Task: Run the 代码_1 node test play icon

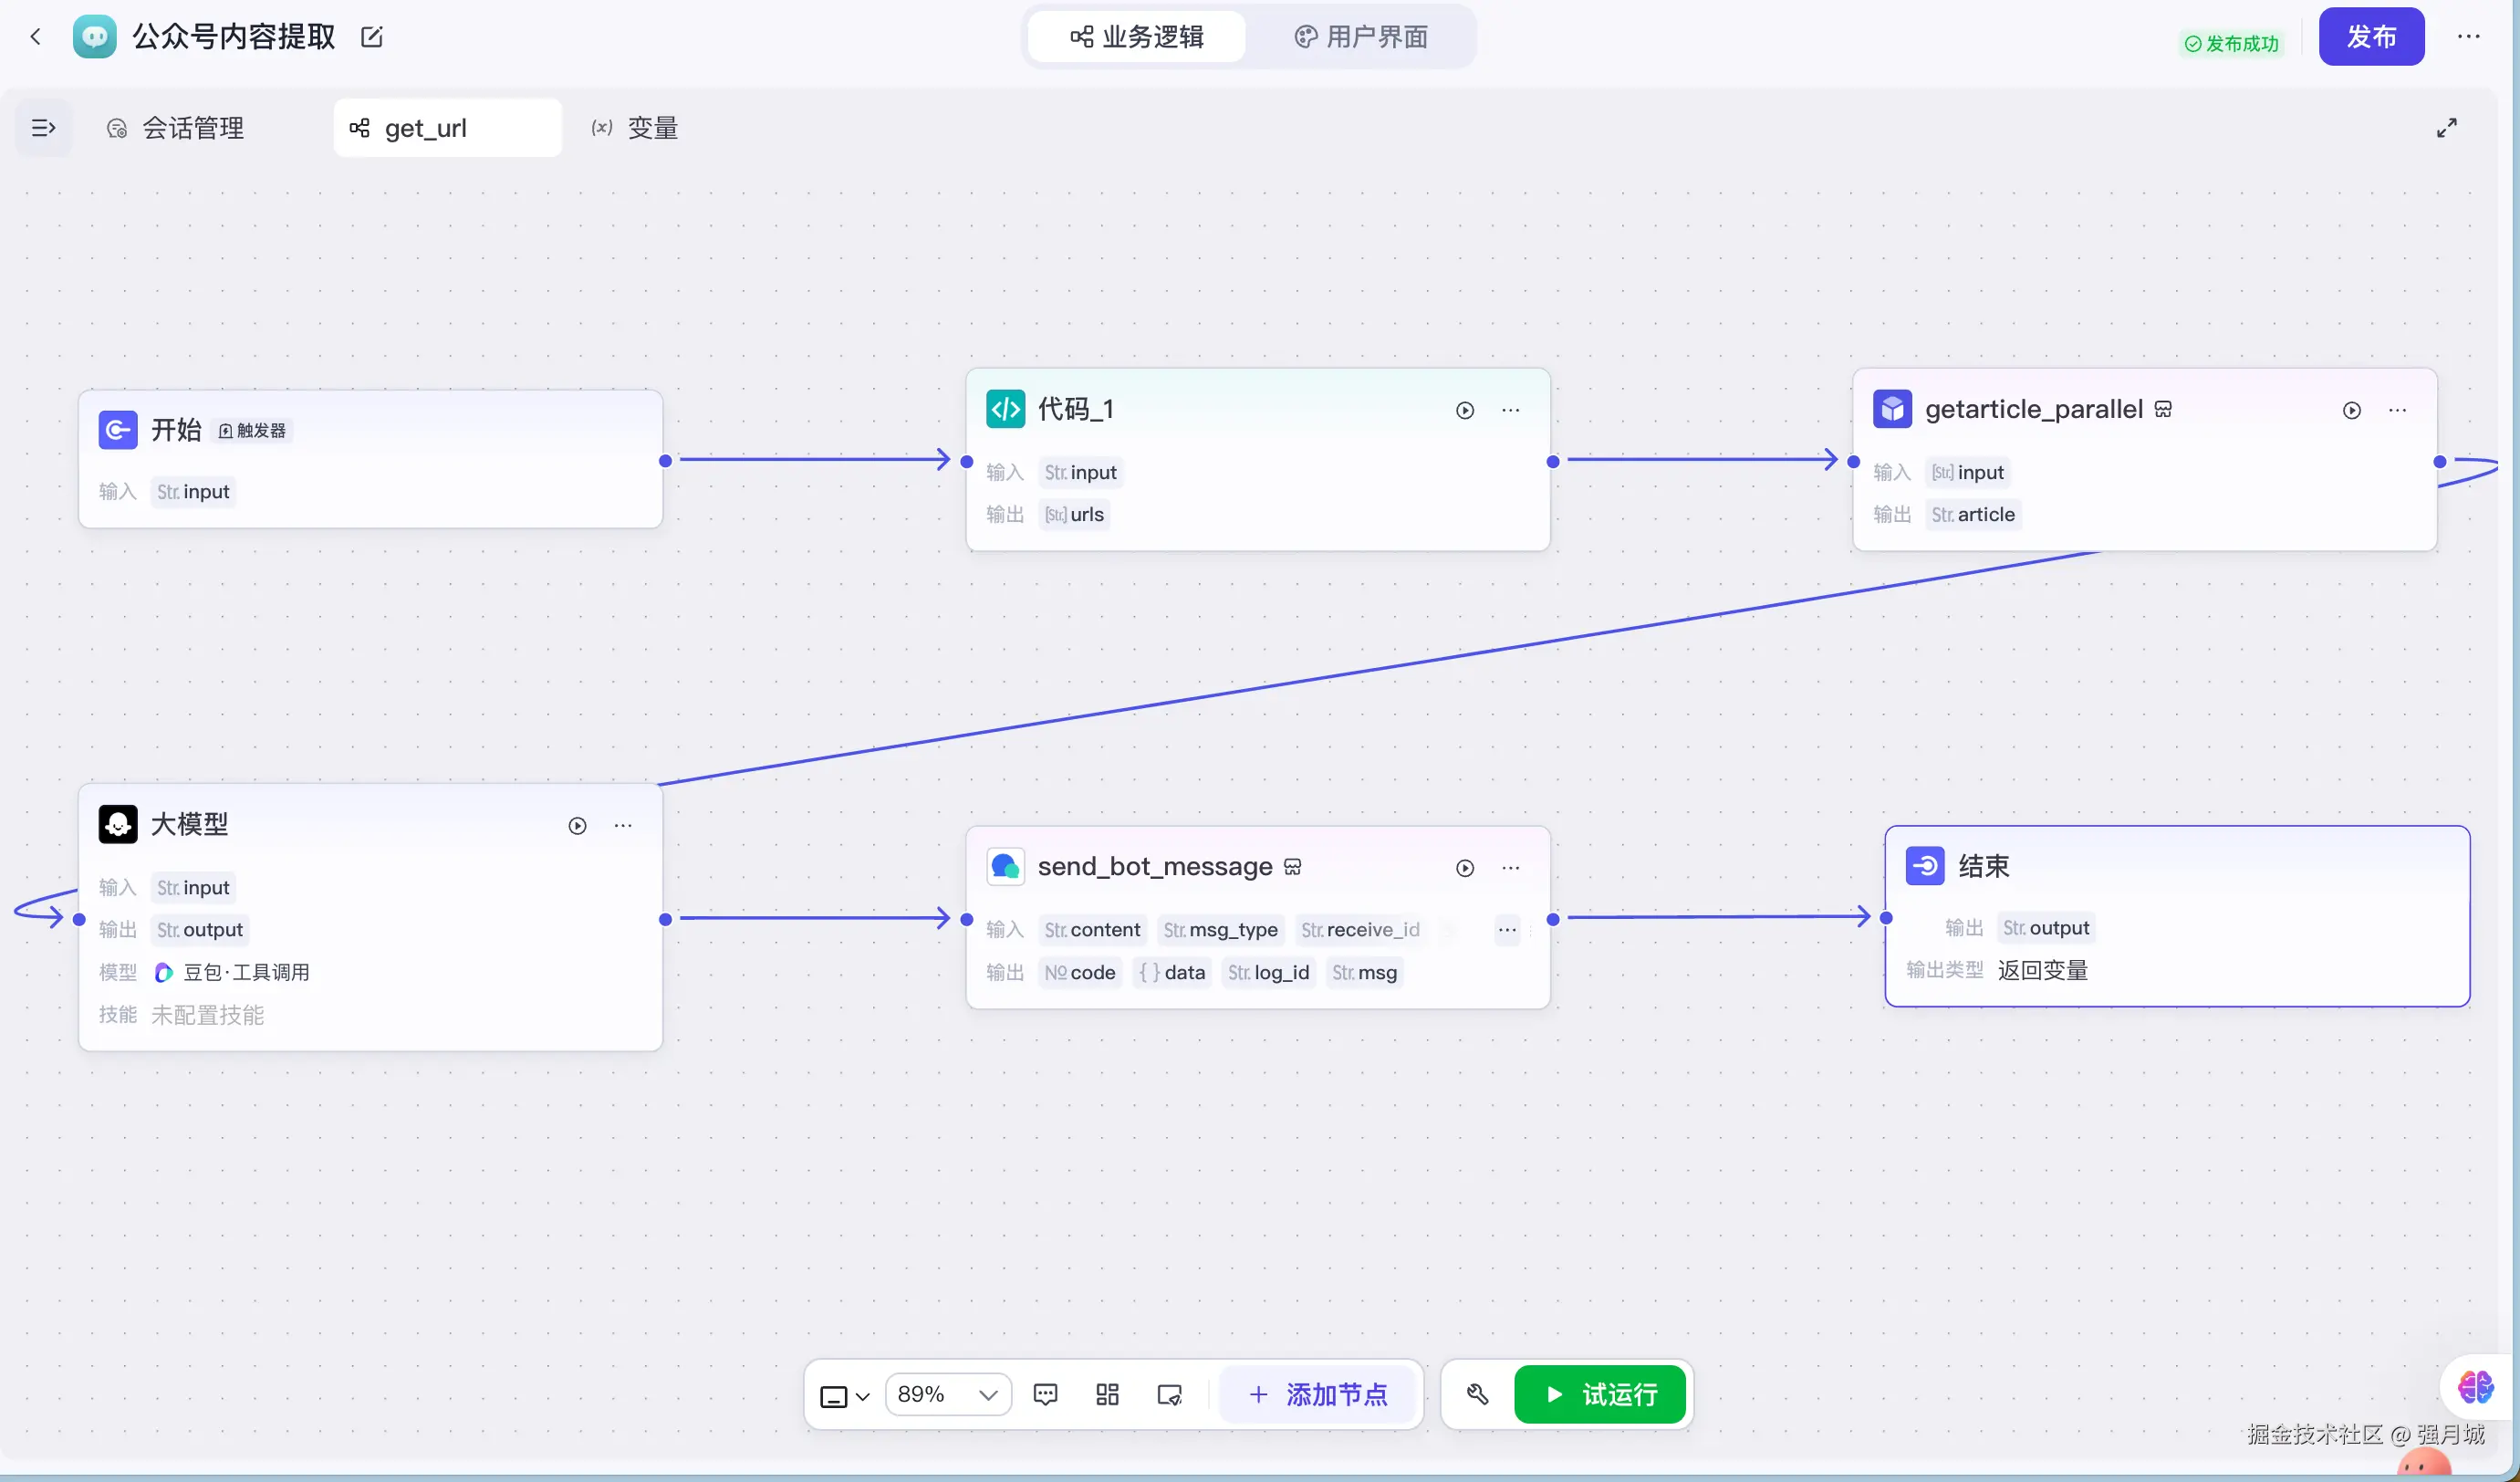Action: click(1464, 410)
